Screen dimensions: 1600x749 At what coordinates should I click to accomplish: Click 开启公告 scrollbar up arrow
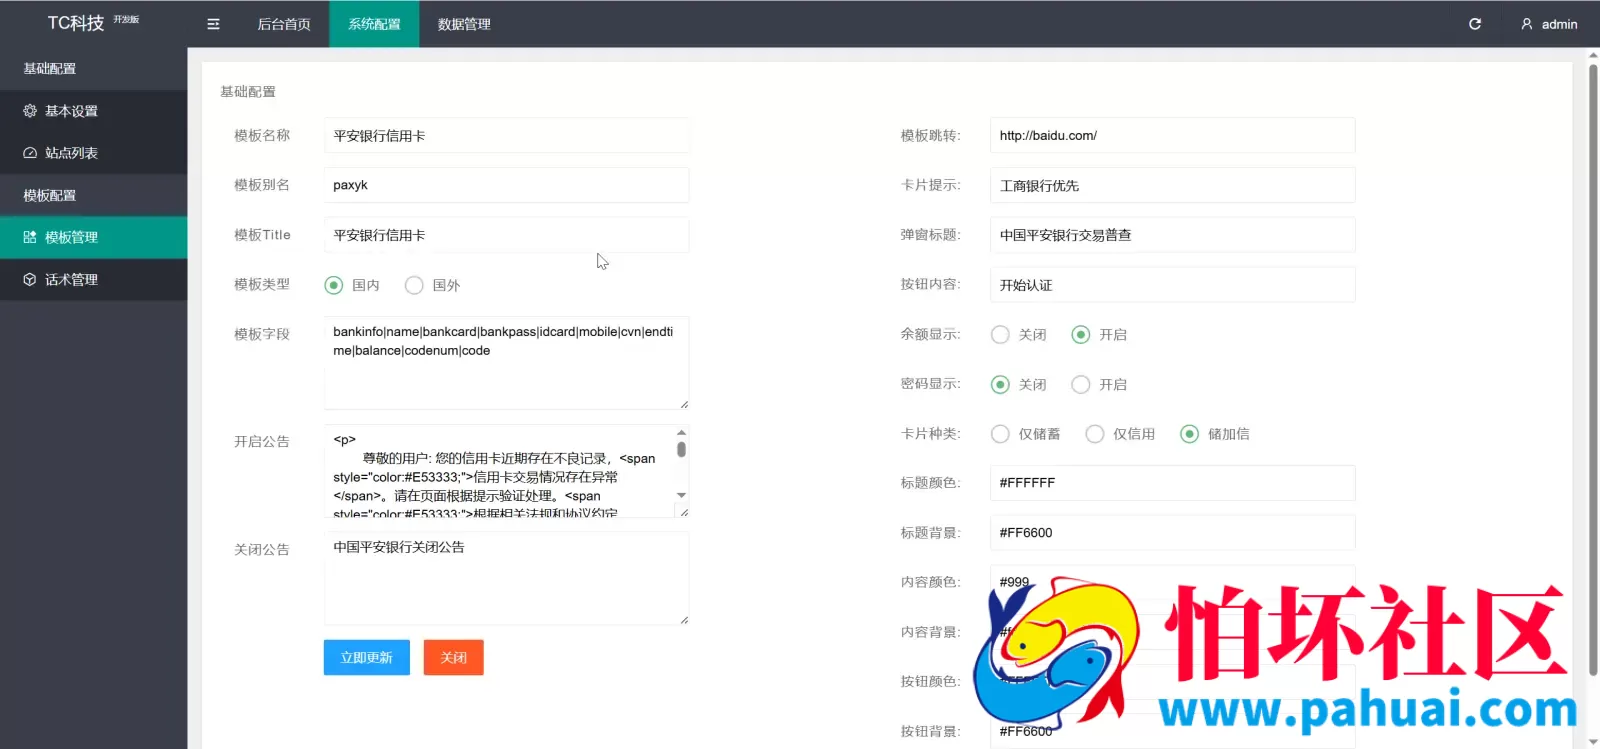[x=681, y=433]
